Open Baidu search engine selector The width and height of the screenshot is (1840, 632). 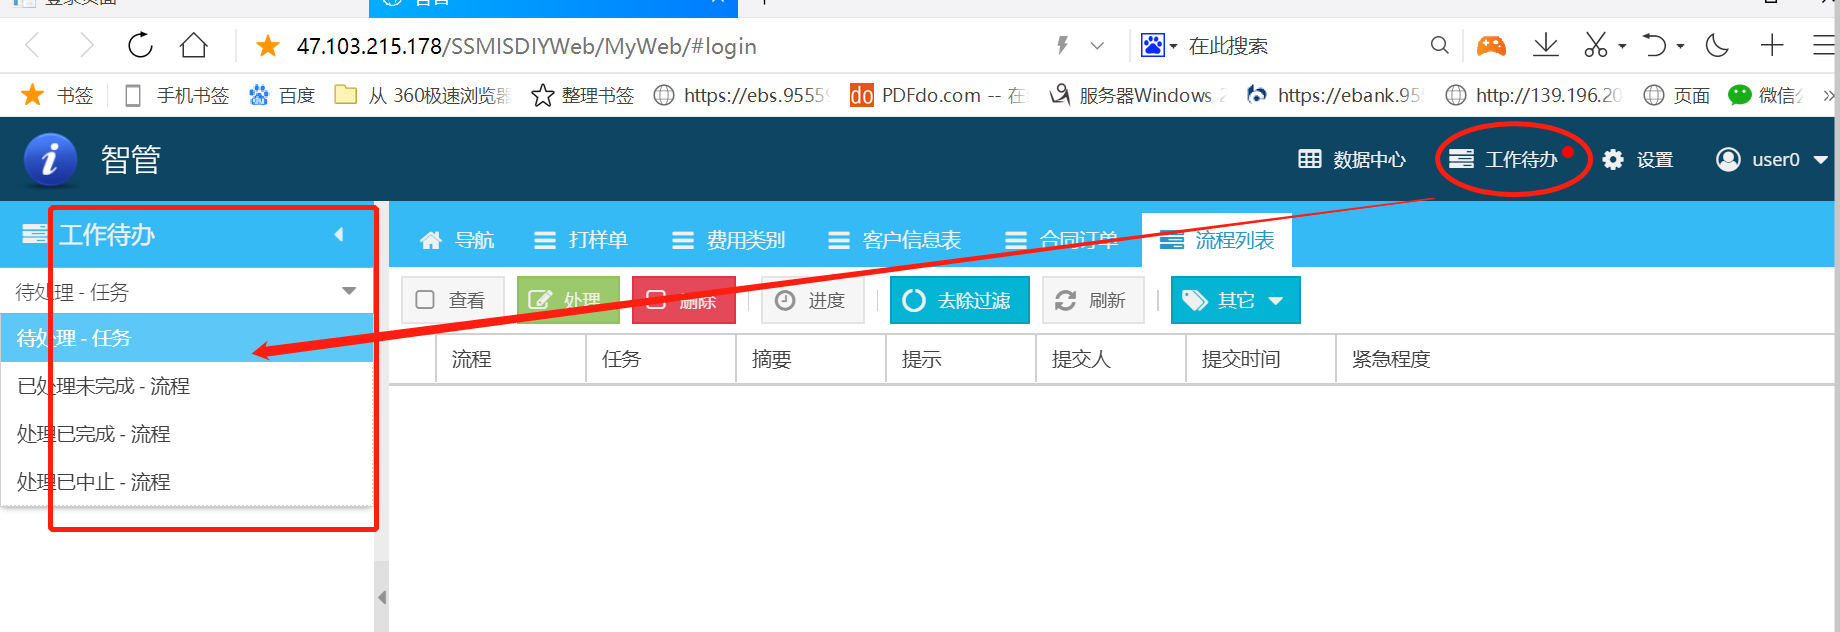1159,45
